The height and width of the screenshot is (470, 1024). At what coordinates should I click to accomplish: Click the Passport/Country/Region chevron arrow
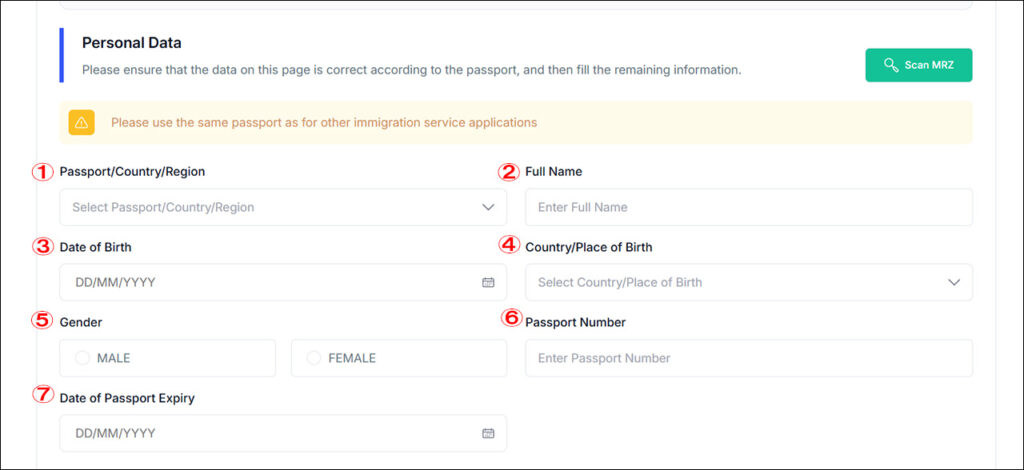click(x=488, y=208)
